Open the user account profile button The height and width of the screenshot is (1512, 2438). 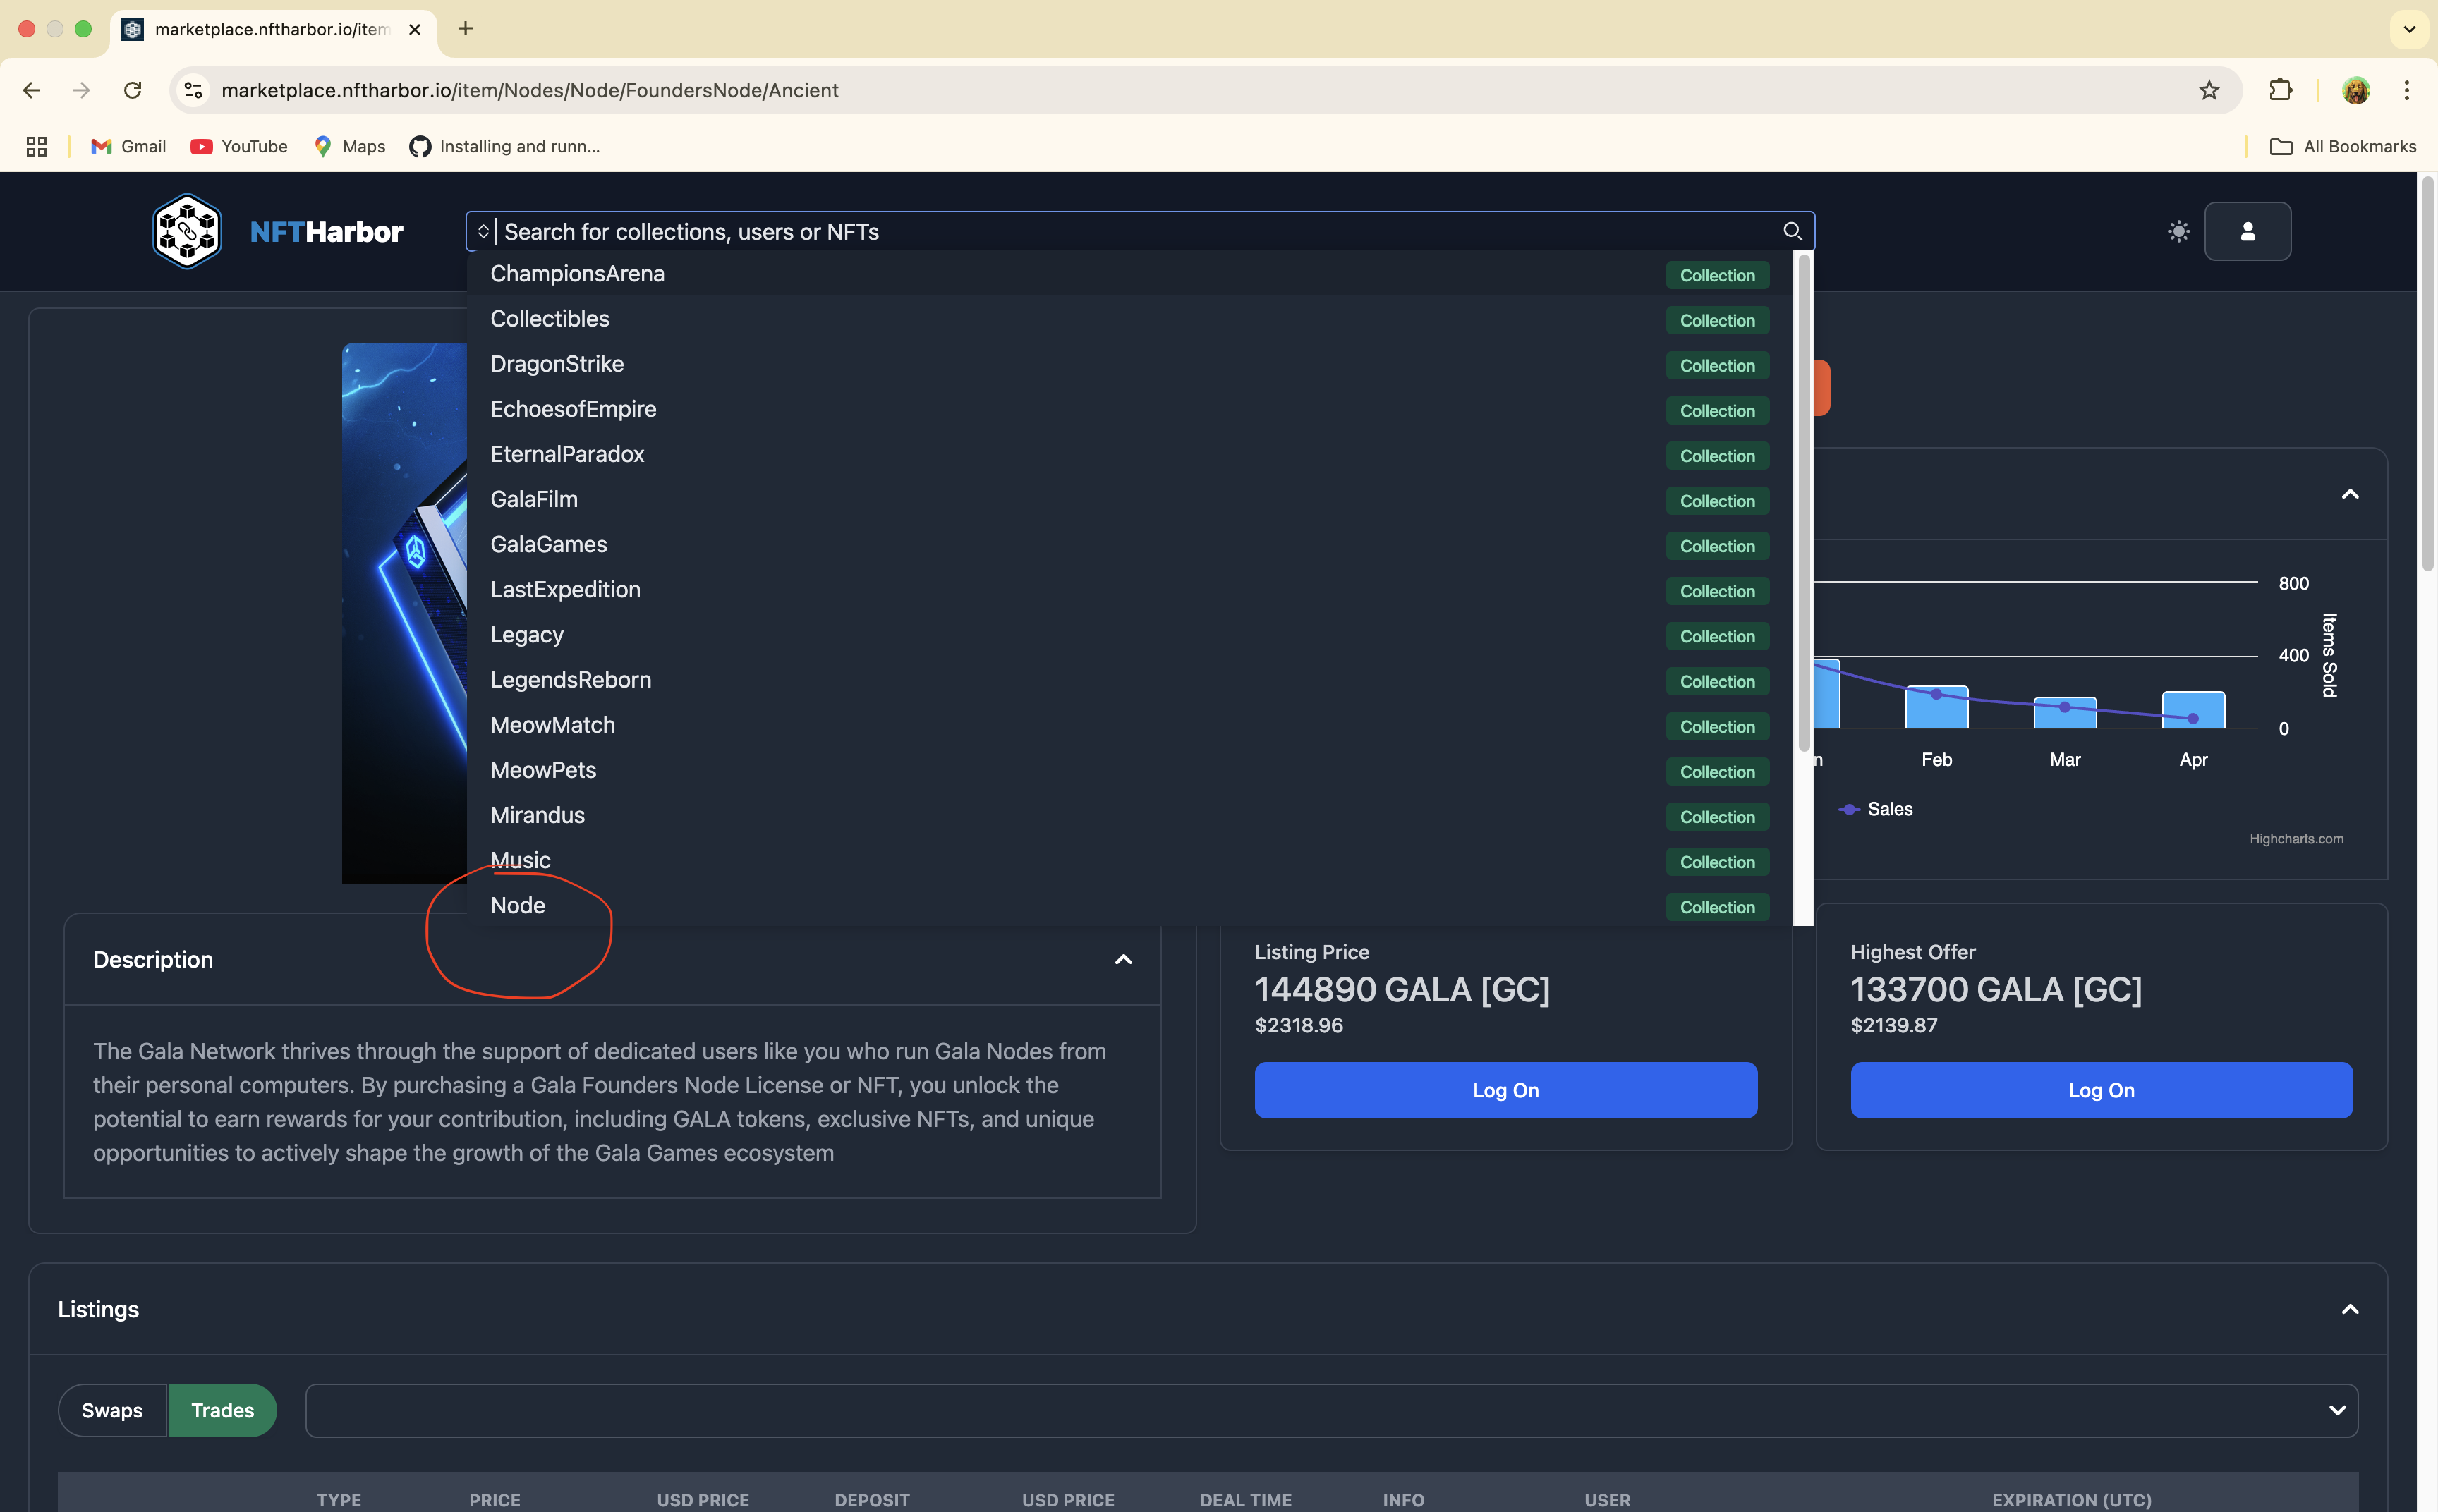click(2247, 231)
